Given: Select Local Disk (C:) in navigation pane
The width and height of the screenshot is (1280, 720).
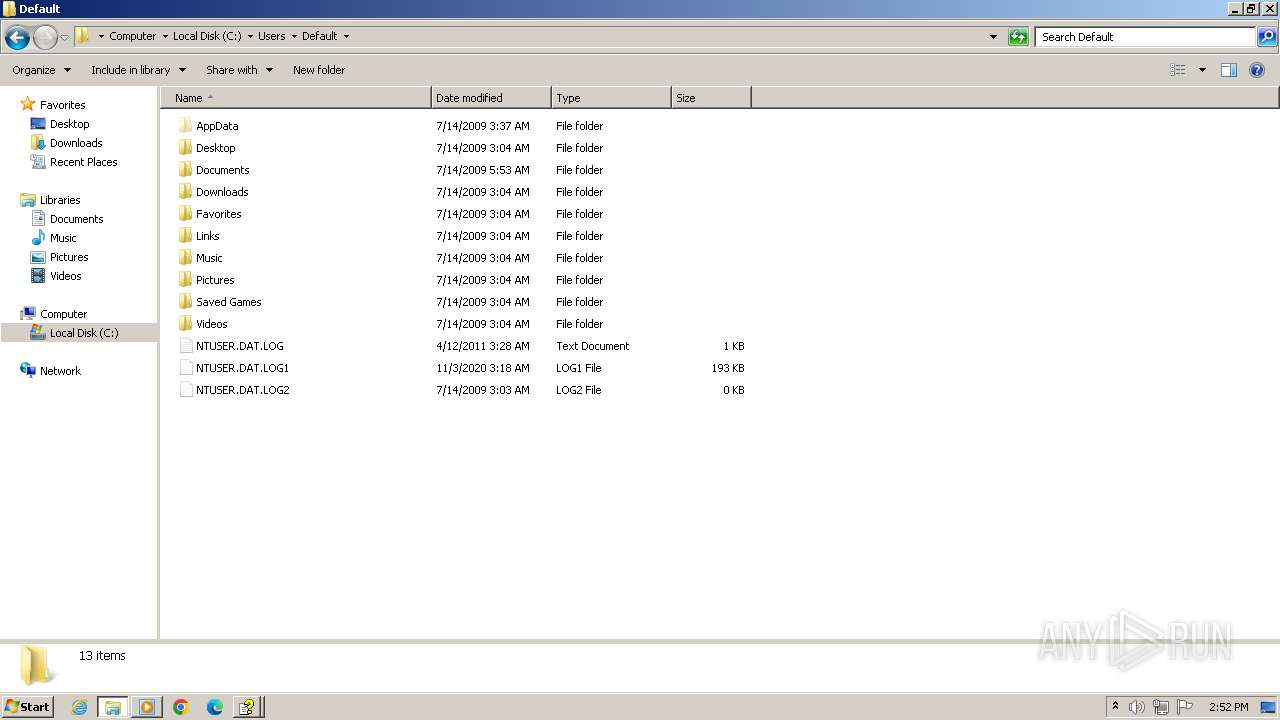Looking at the screenshot, I should click(x=84, y=333).
